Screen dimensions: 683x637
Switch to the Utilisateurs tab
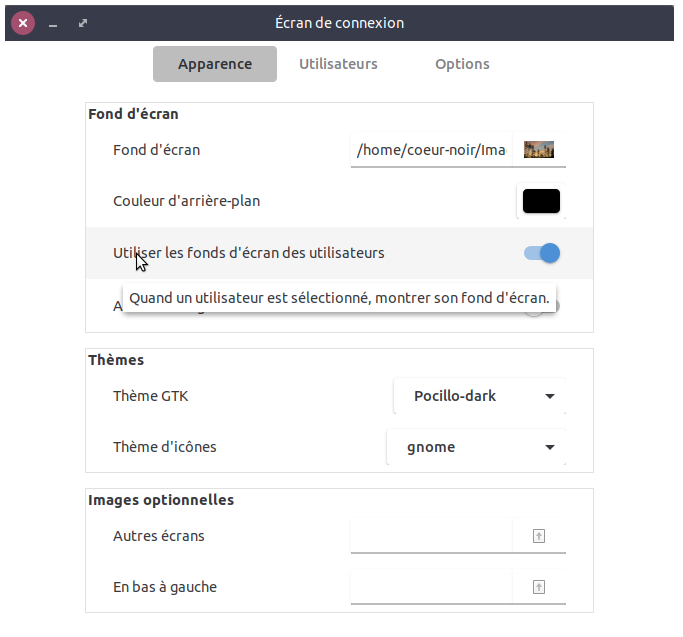click(338, 64)
